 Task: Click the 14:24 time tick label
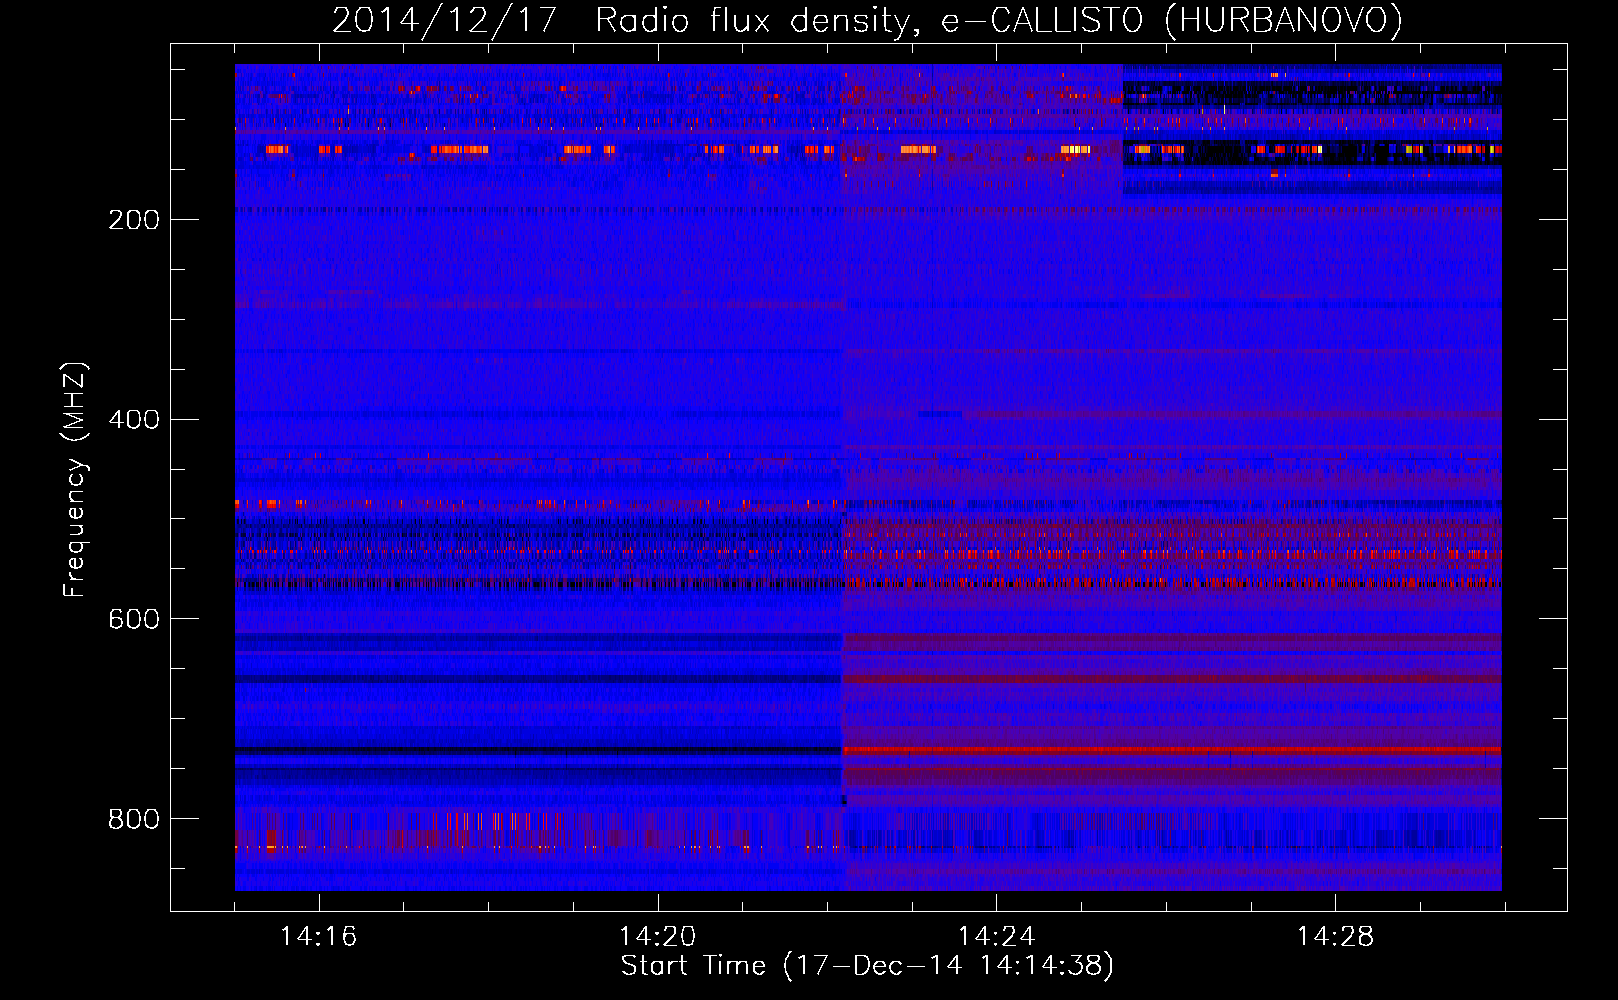pyautogui.click(x=996, y=937)
